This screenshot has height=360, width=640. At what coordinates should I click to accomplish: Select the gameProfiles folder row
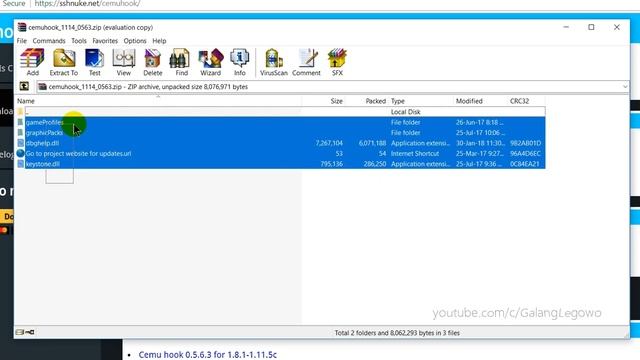coord(281,122)
